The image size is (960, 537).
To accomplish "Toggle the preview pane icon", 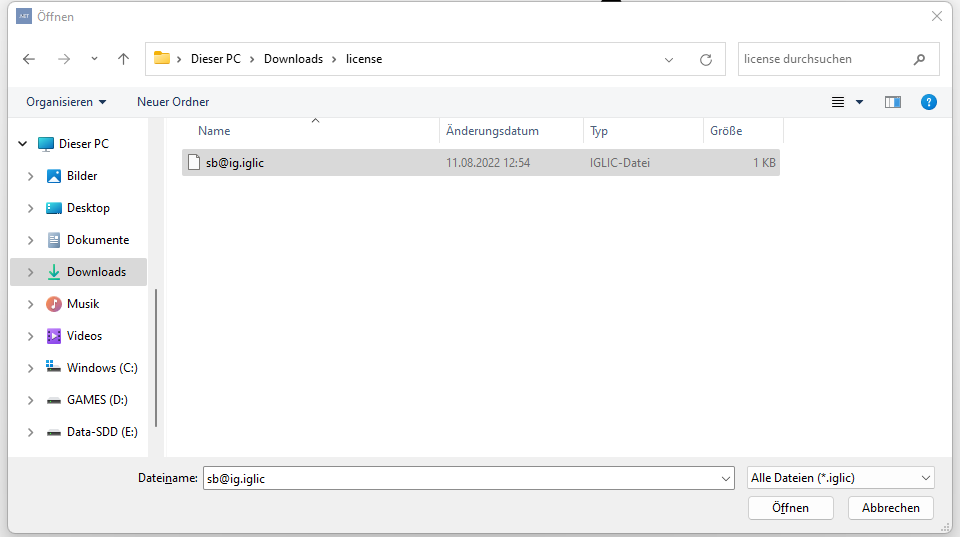I will 893,102.
